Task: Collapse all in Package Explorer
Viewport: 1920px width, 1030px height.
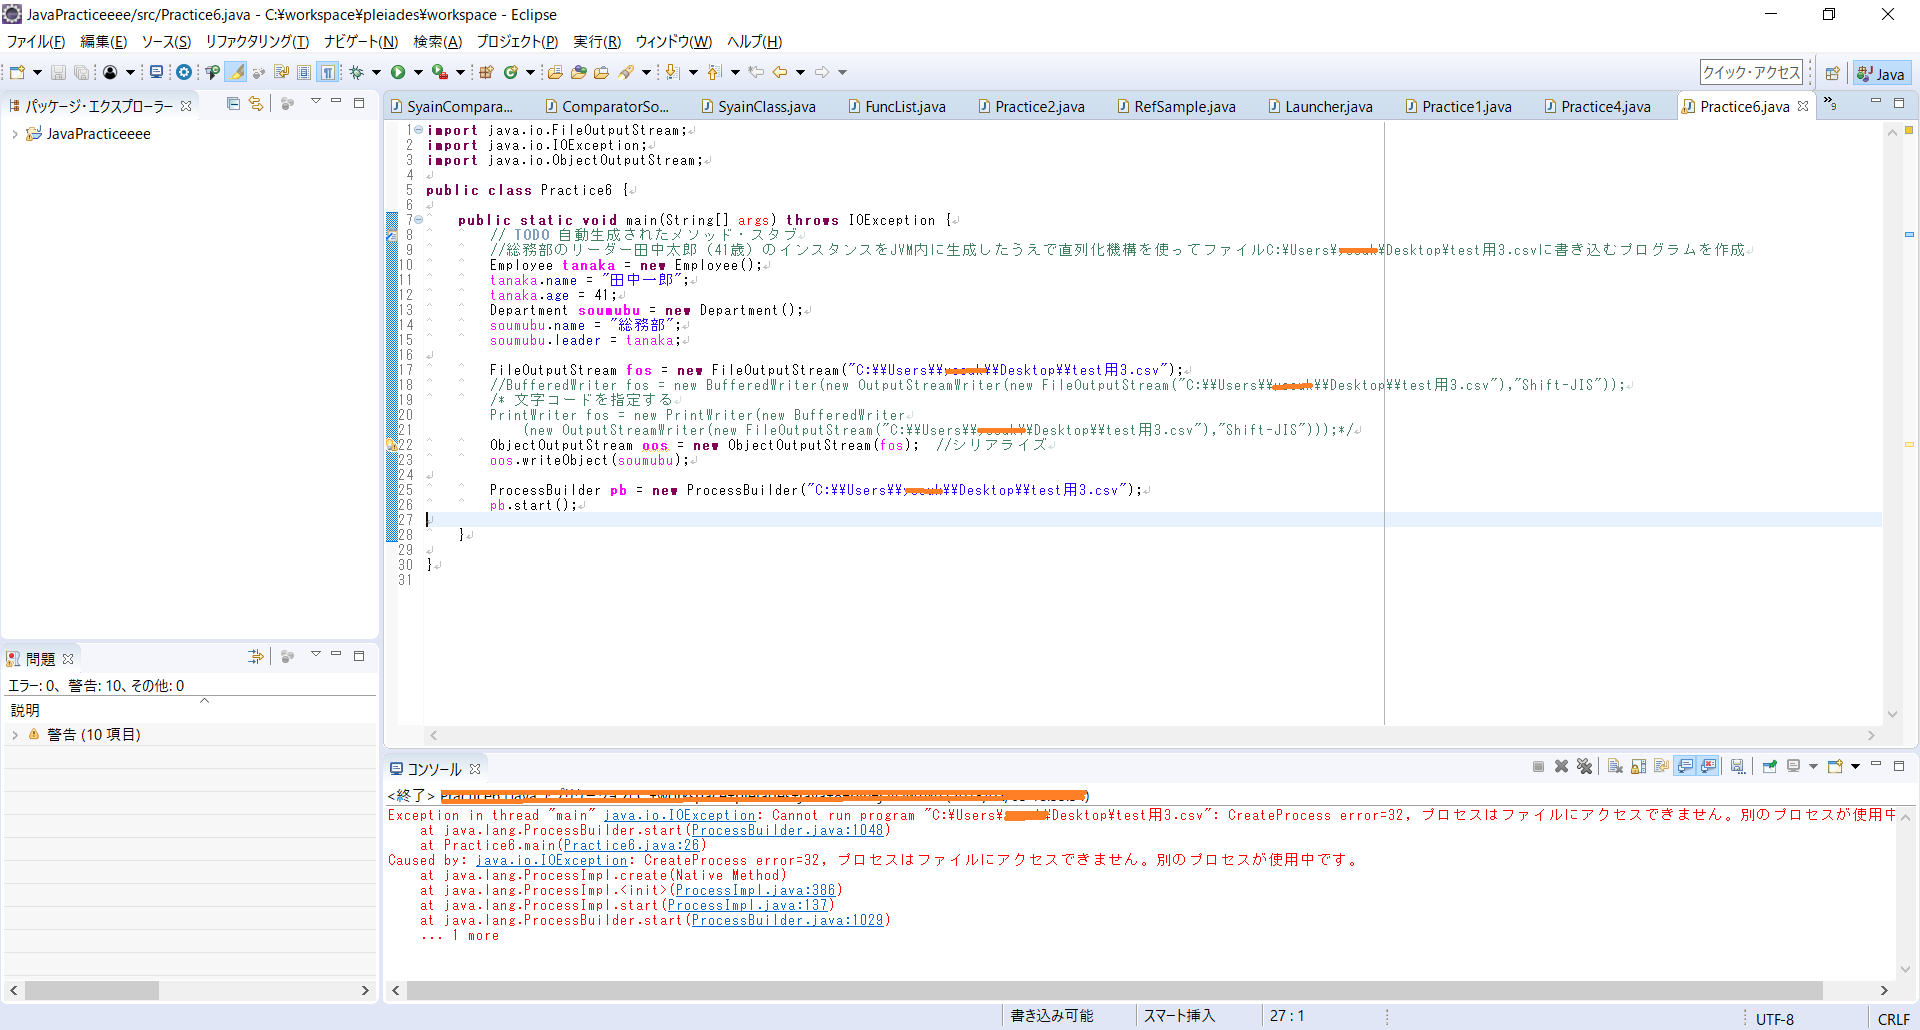Action: pyautogui.click(x=233, y=104)
